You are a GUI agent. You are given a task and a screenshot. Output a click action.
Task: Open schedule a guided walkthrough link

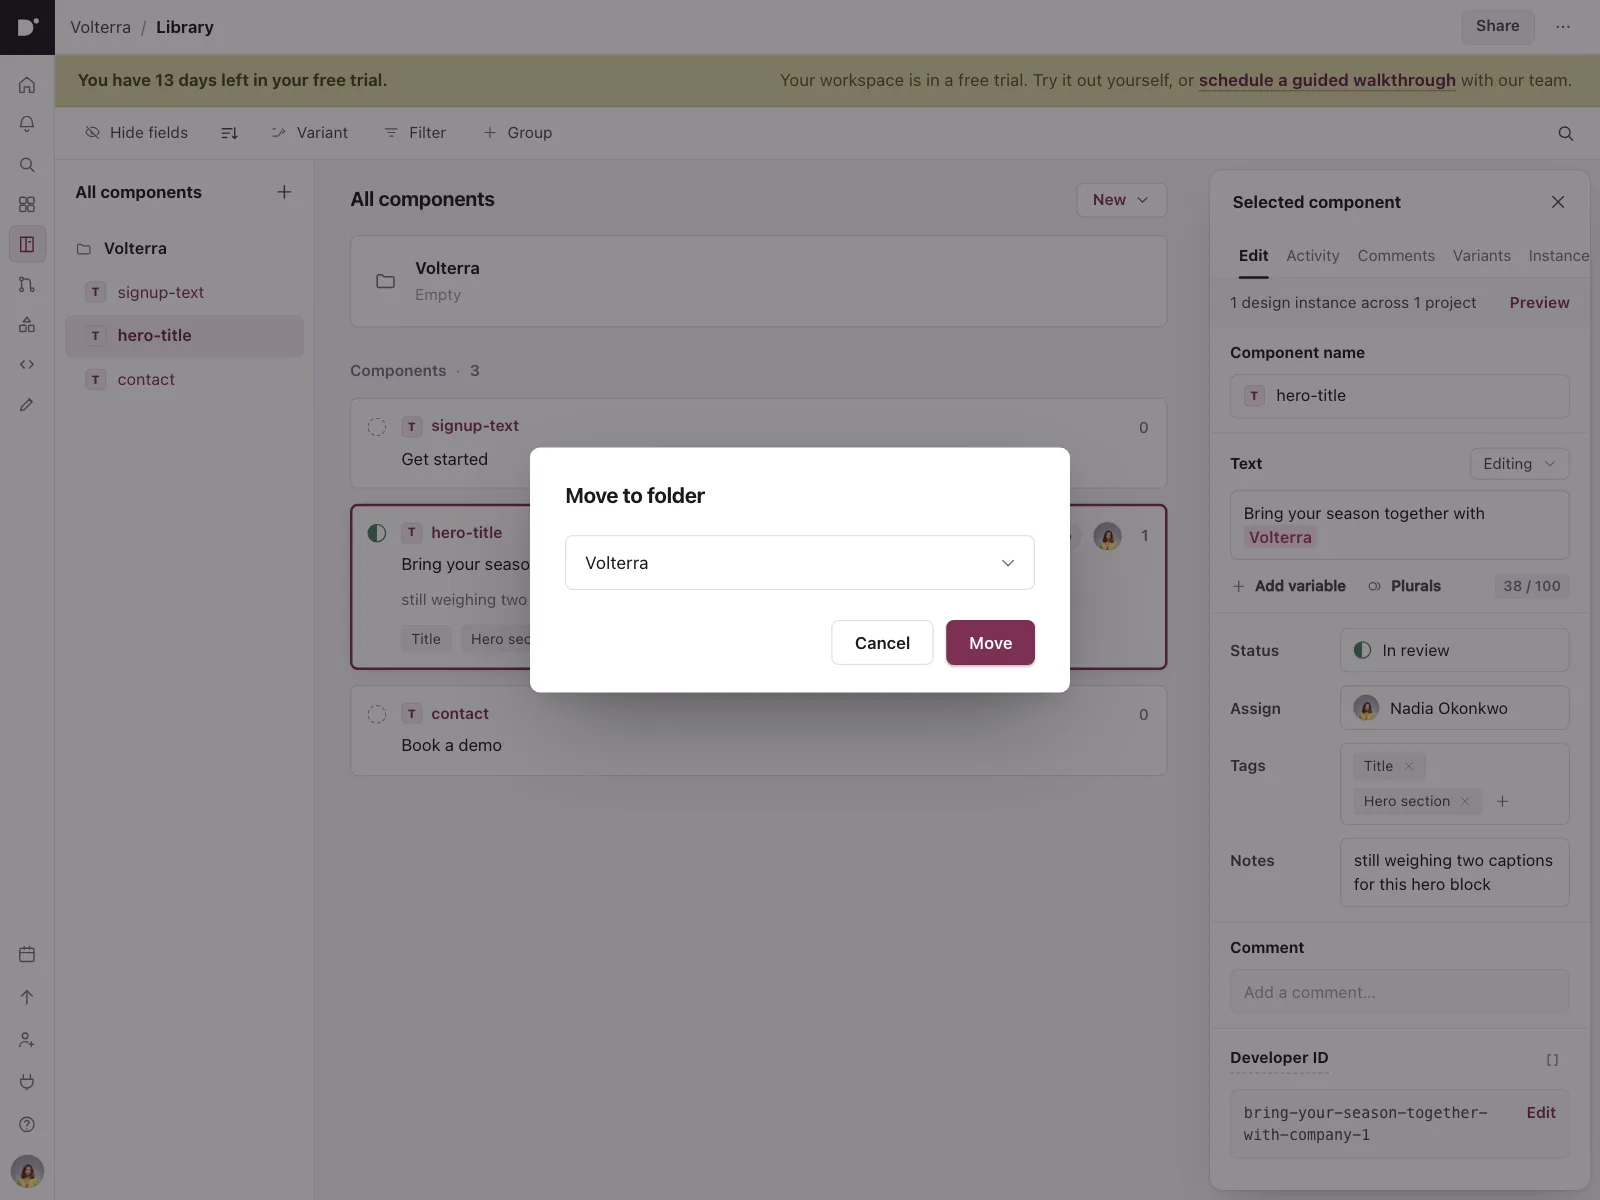click(1327, 80)
